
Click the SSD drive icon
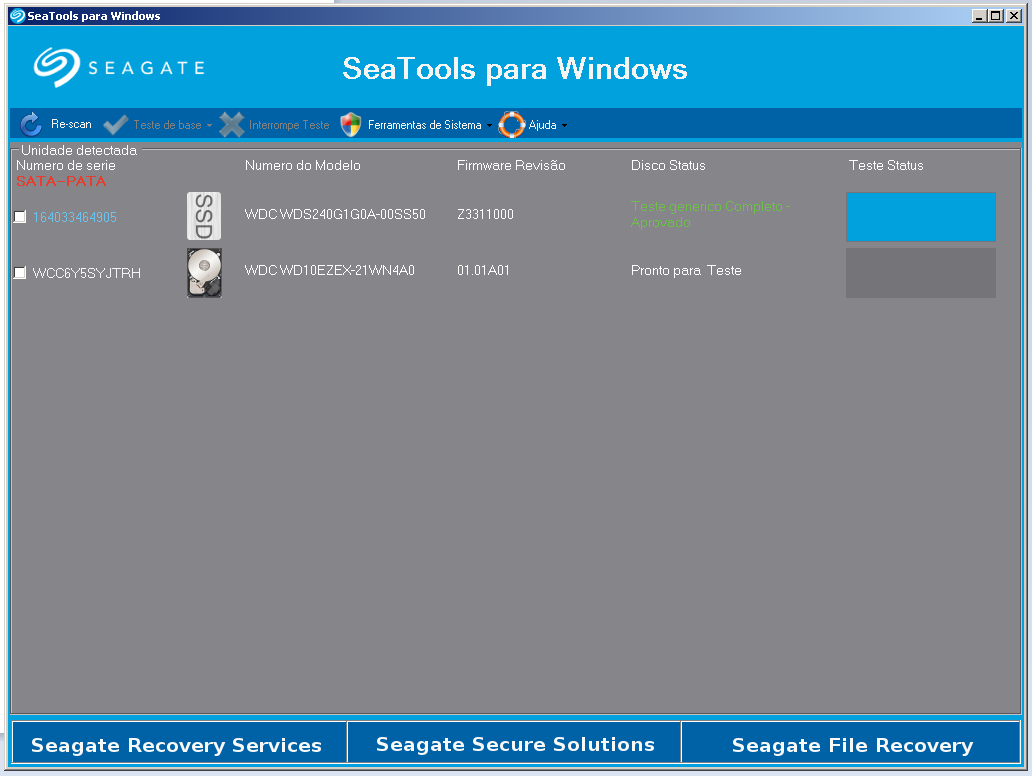pyautogui.click(x=204, y=216)
